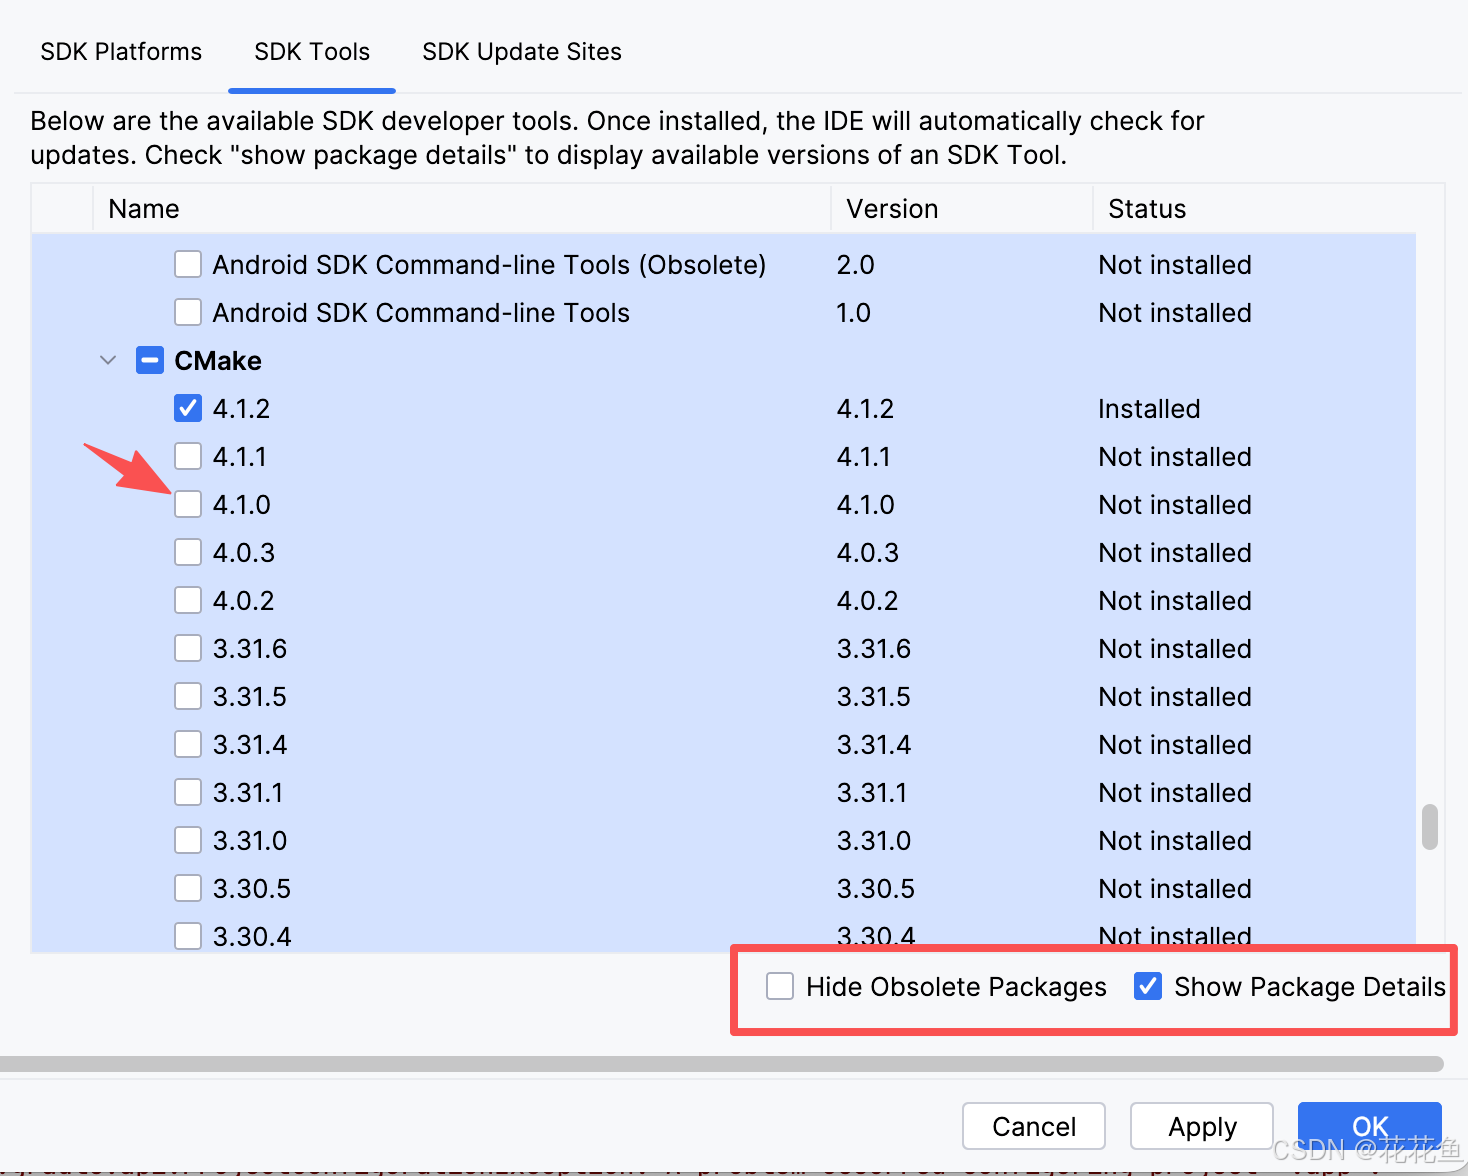Image resolution: width=1468 pixels, height=1176 pixels.
Task: Enable Hide Obsolete Packages checkbox
Action: 780,986
